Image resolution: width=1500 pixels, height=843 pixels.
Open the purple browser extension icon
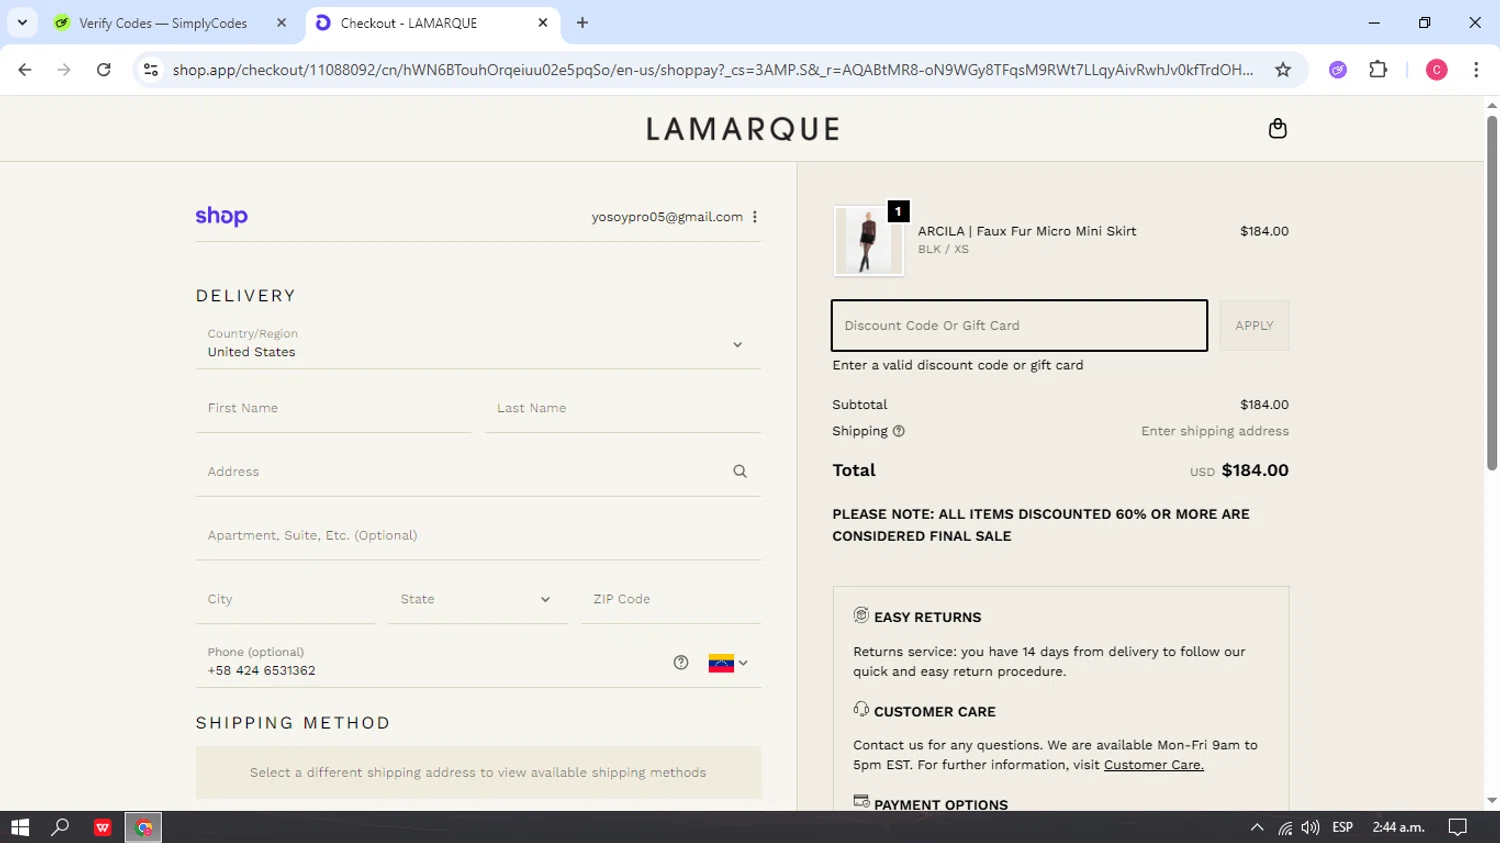click(x=1338, y=70)
